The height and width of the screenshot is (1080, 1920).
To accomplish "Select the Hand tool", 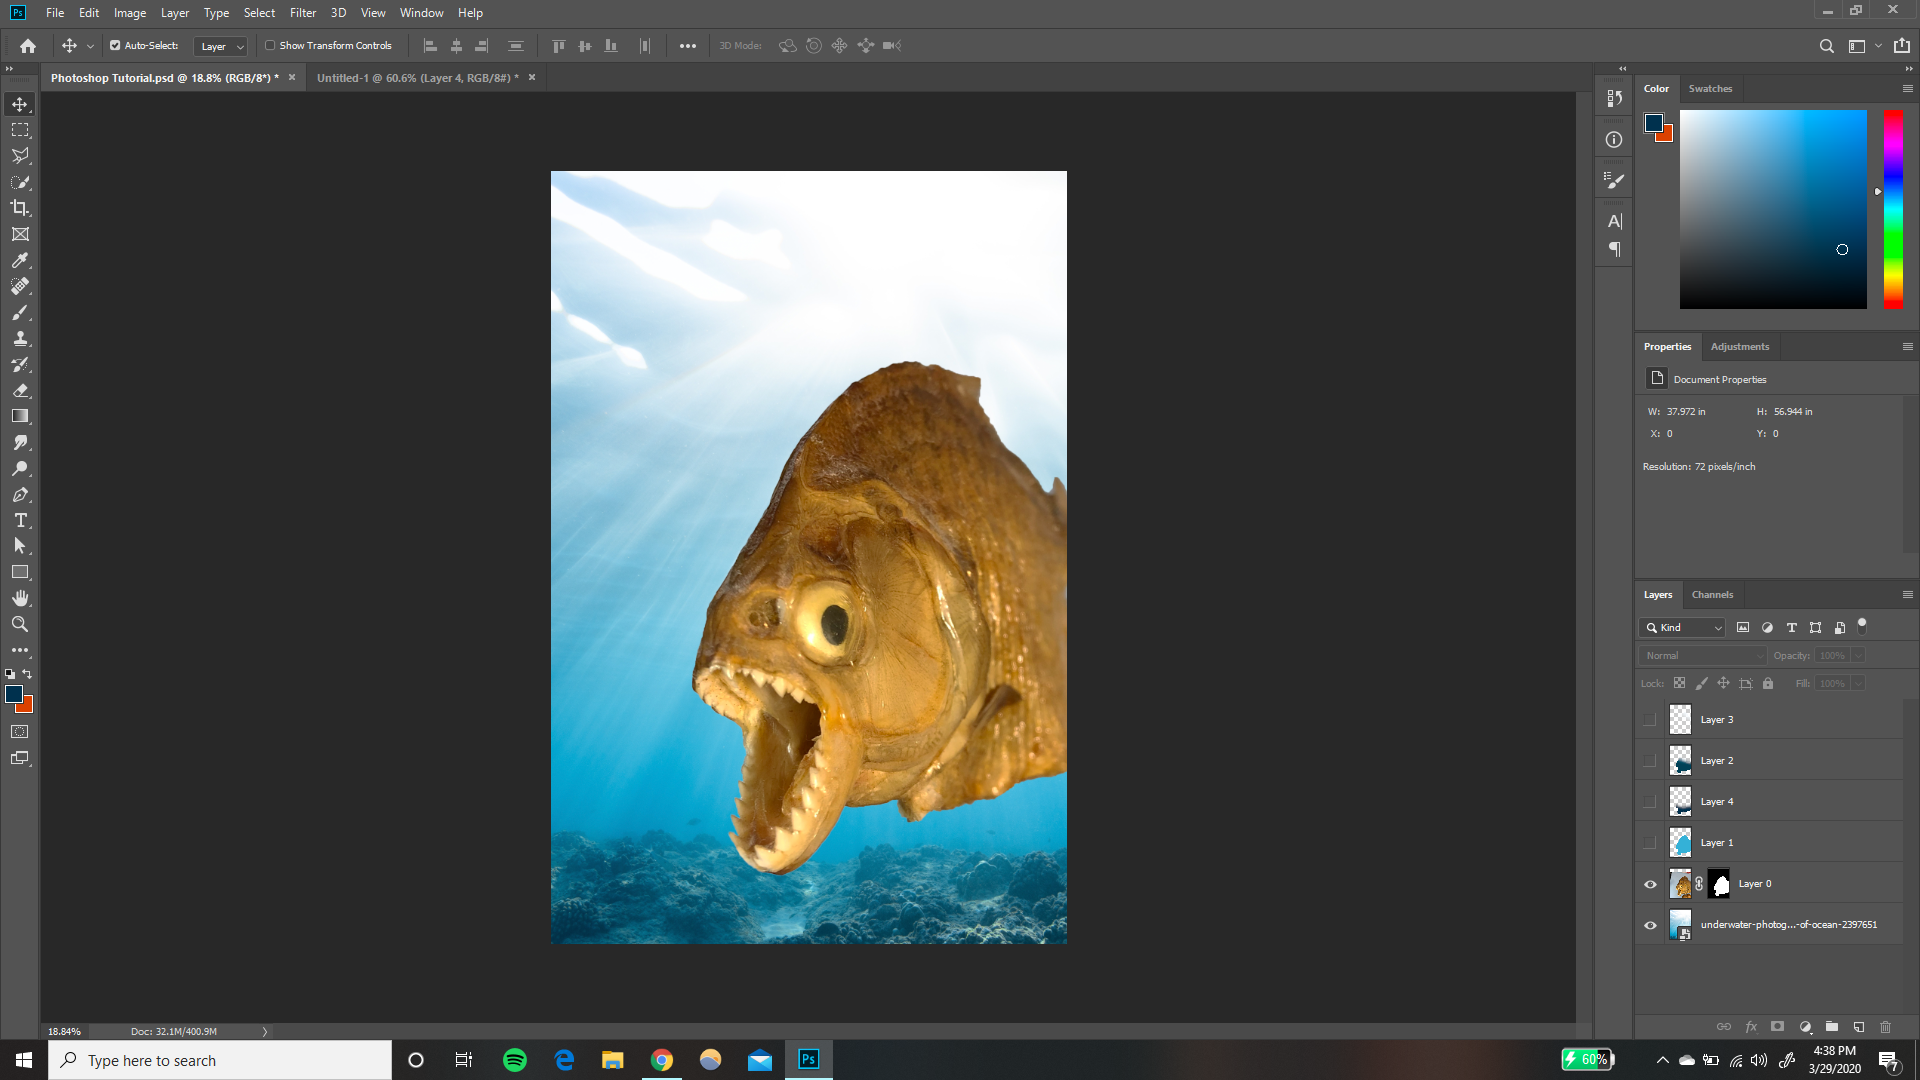I will pyautogui.click(x=20, y=598).
